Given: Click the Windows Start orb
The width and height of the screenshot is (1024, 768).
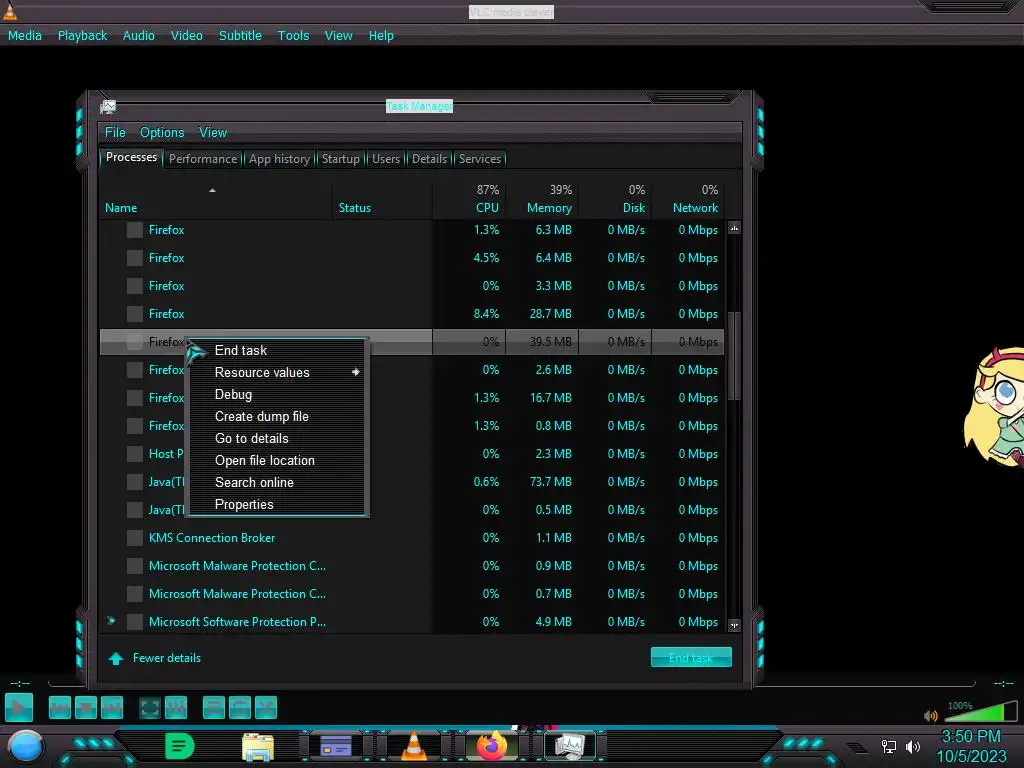Looking at the screenshot, I should click(x=25, y=746).
